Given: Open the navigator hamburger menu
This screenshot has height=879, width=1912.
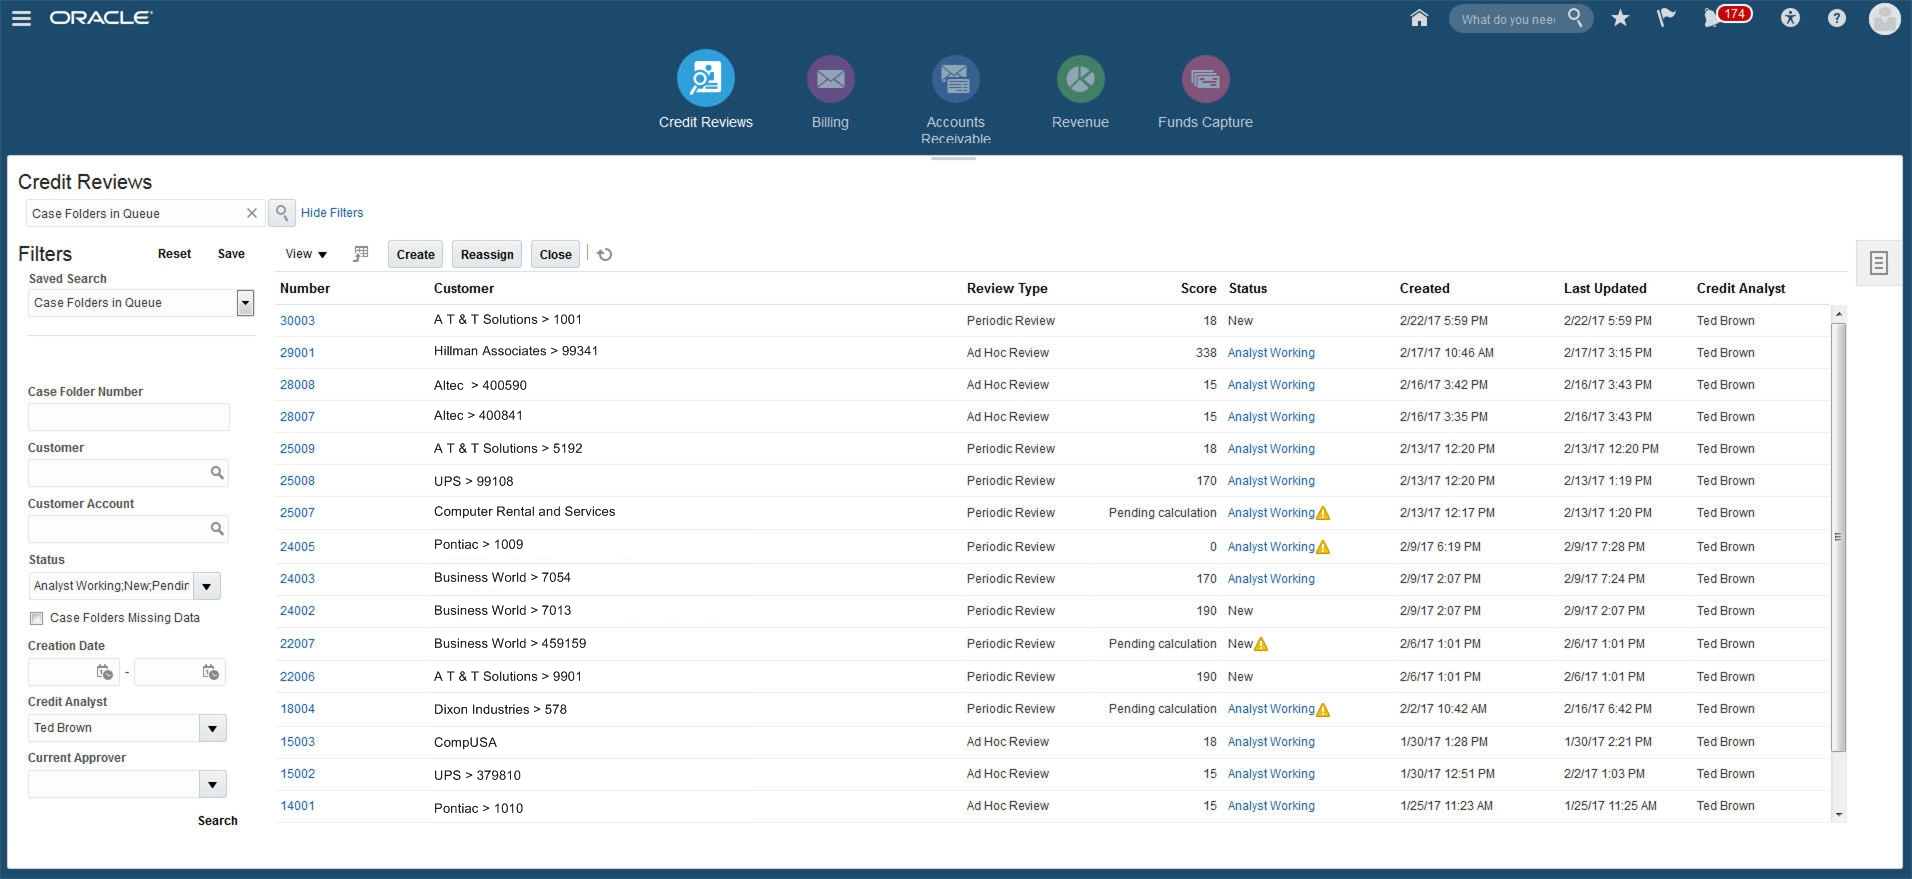Looking at the screenshot, I should click(20, 18).
